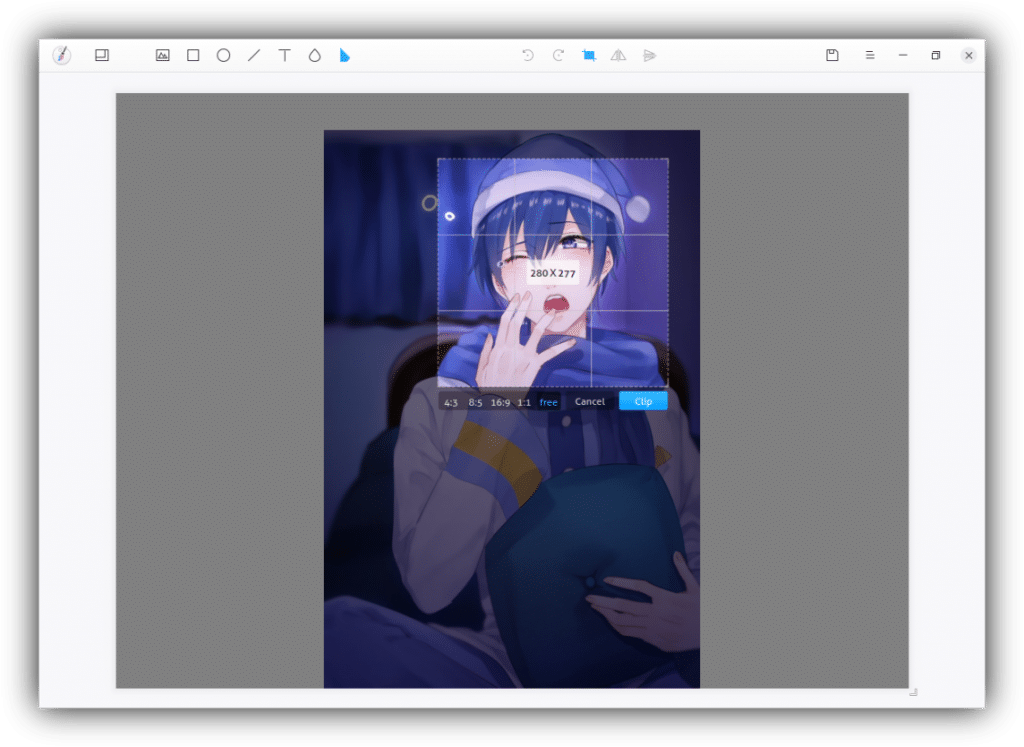Select the text tool
Viewport: 1024px width, 747px height.
tap(284, 55)
